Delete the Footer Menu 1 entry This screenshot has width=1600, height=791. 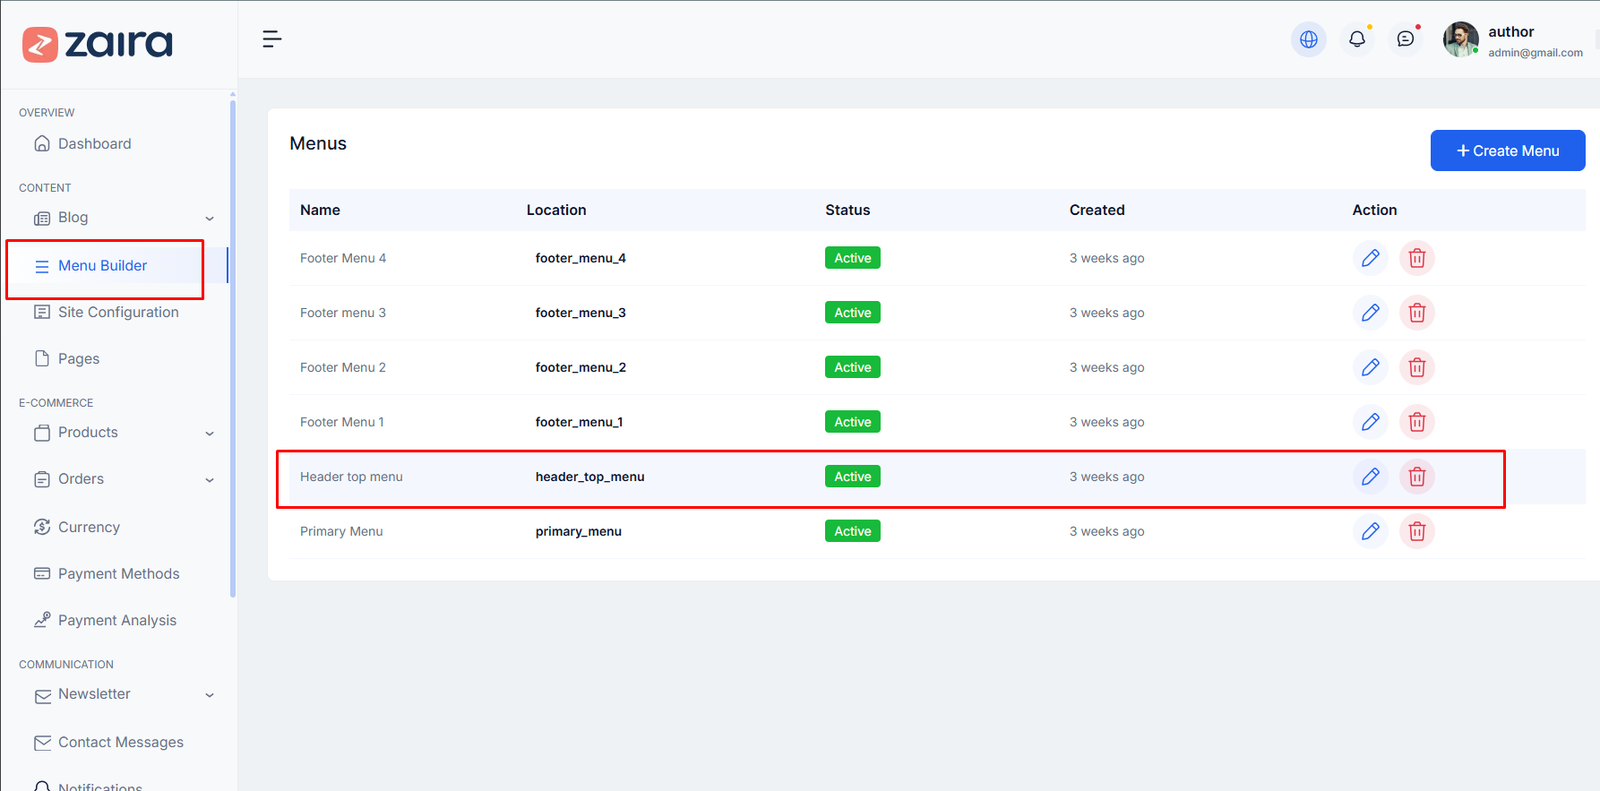(1416, 422)
